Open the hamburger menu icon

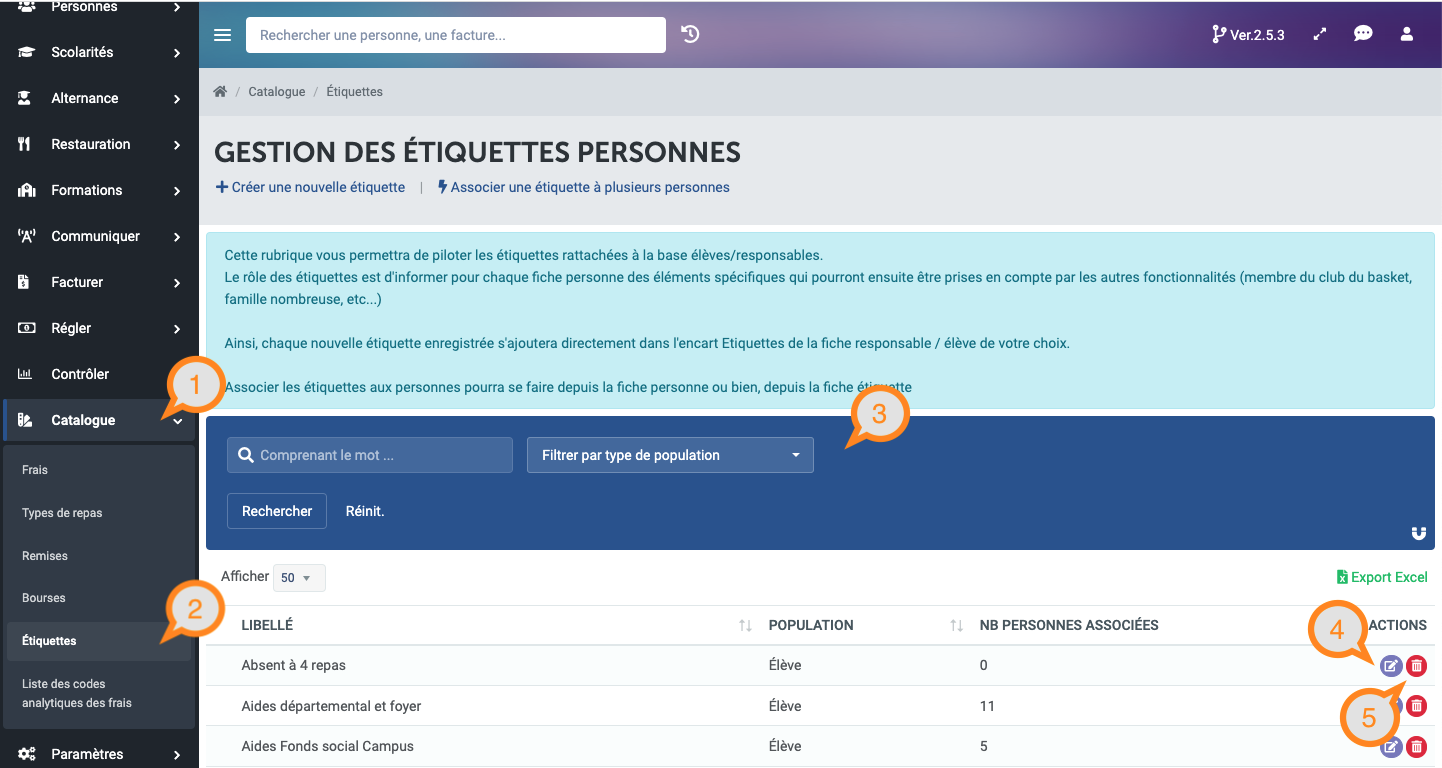click(223, 35)
